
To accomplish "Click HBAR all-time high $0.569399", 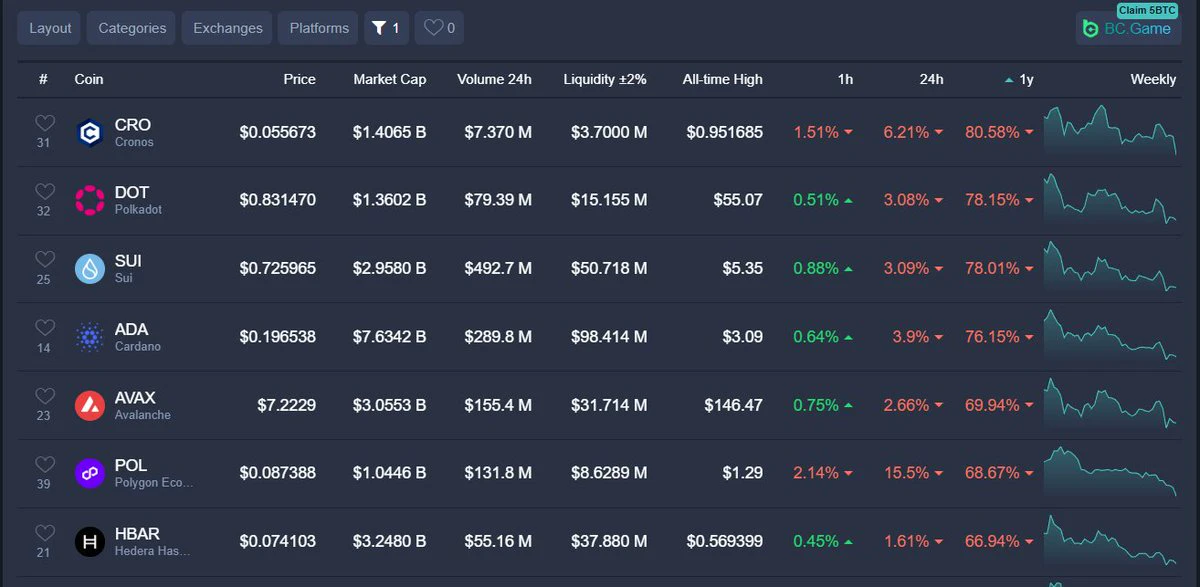I will (x=725, y=542).
